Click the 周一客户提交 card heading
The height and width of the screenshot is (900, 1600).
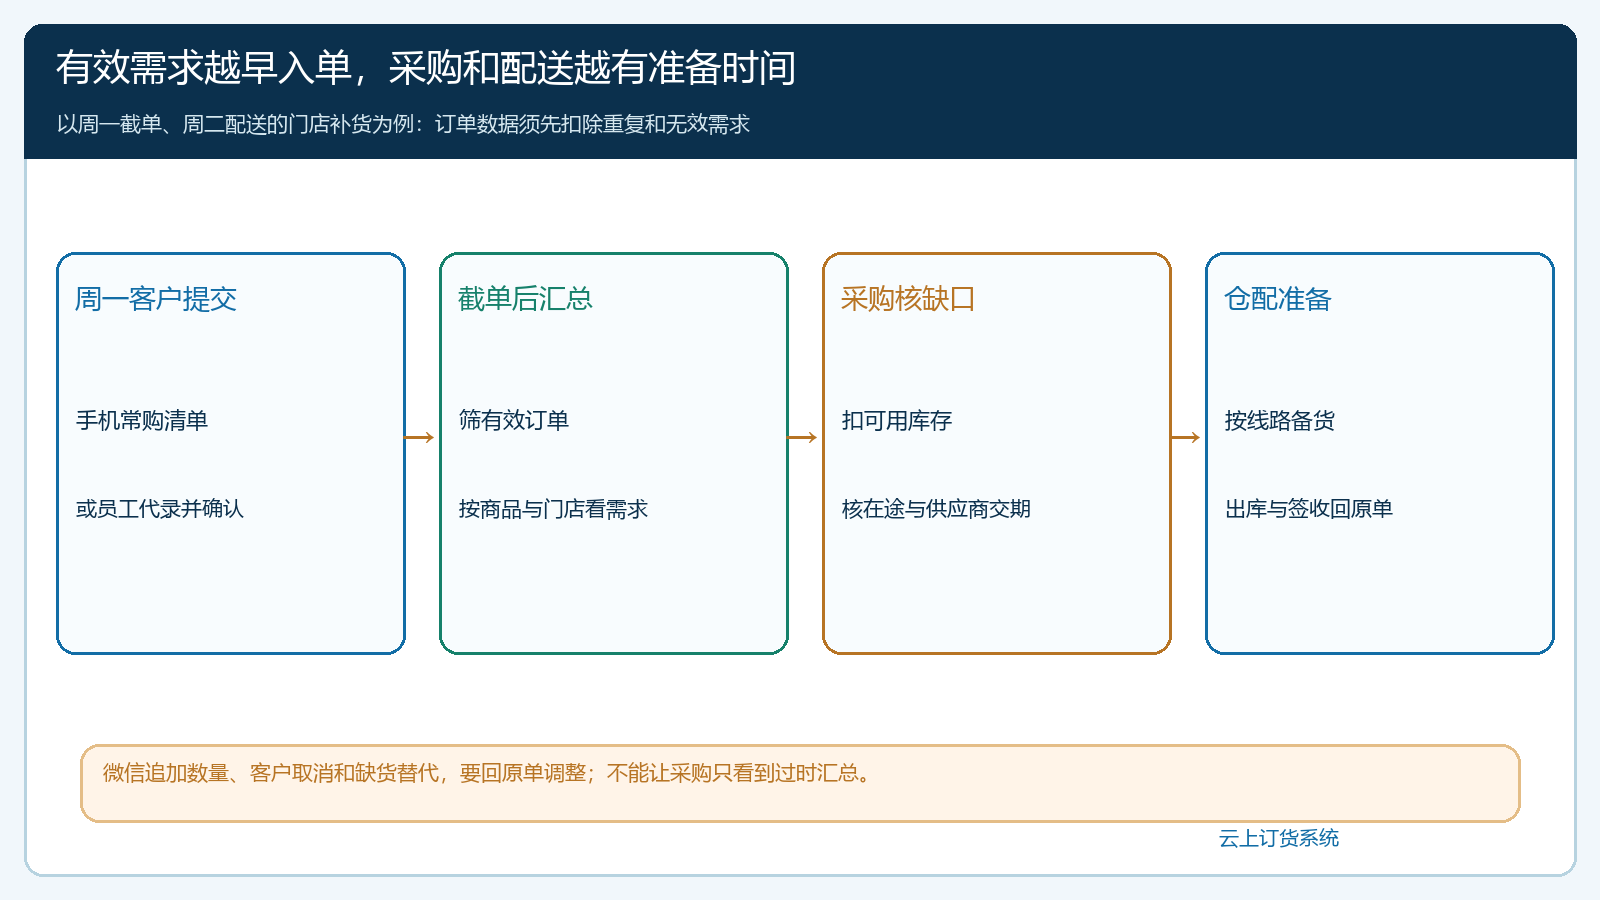pos(156,299)
